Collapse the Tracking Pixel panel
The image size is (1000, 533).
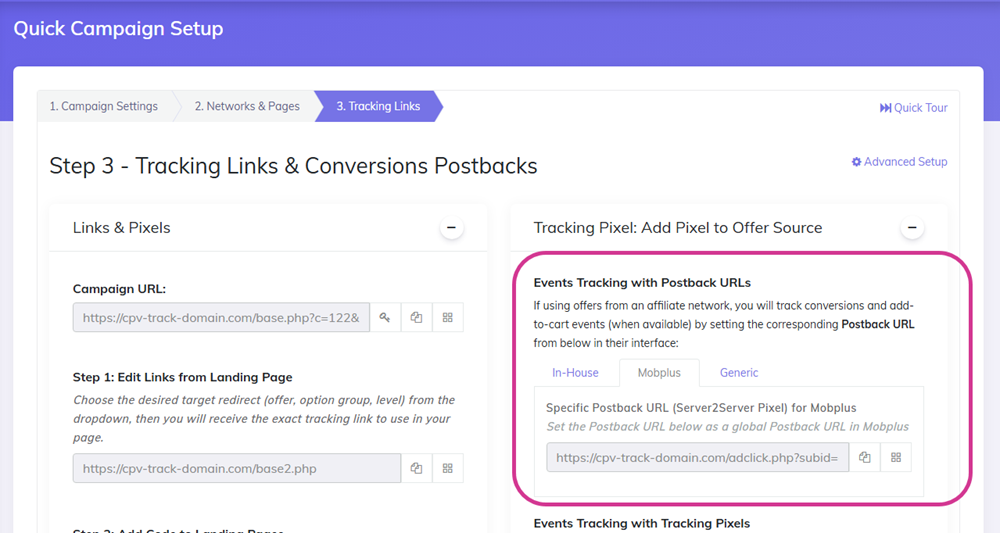click(x=913, y=228)
